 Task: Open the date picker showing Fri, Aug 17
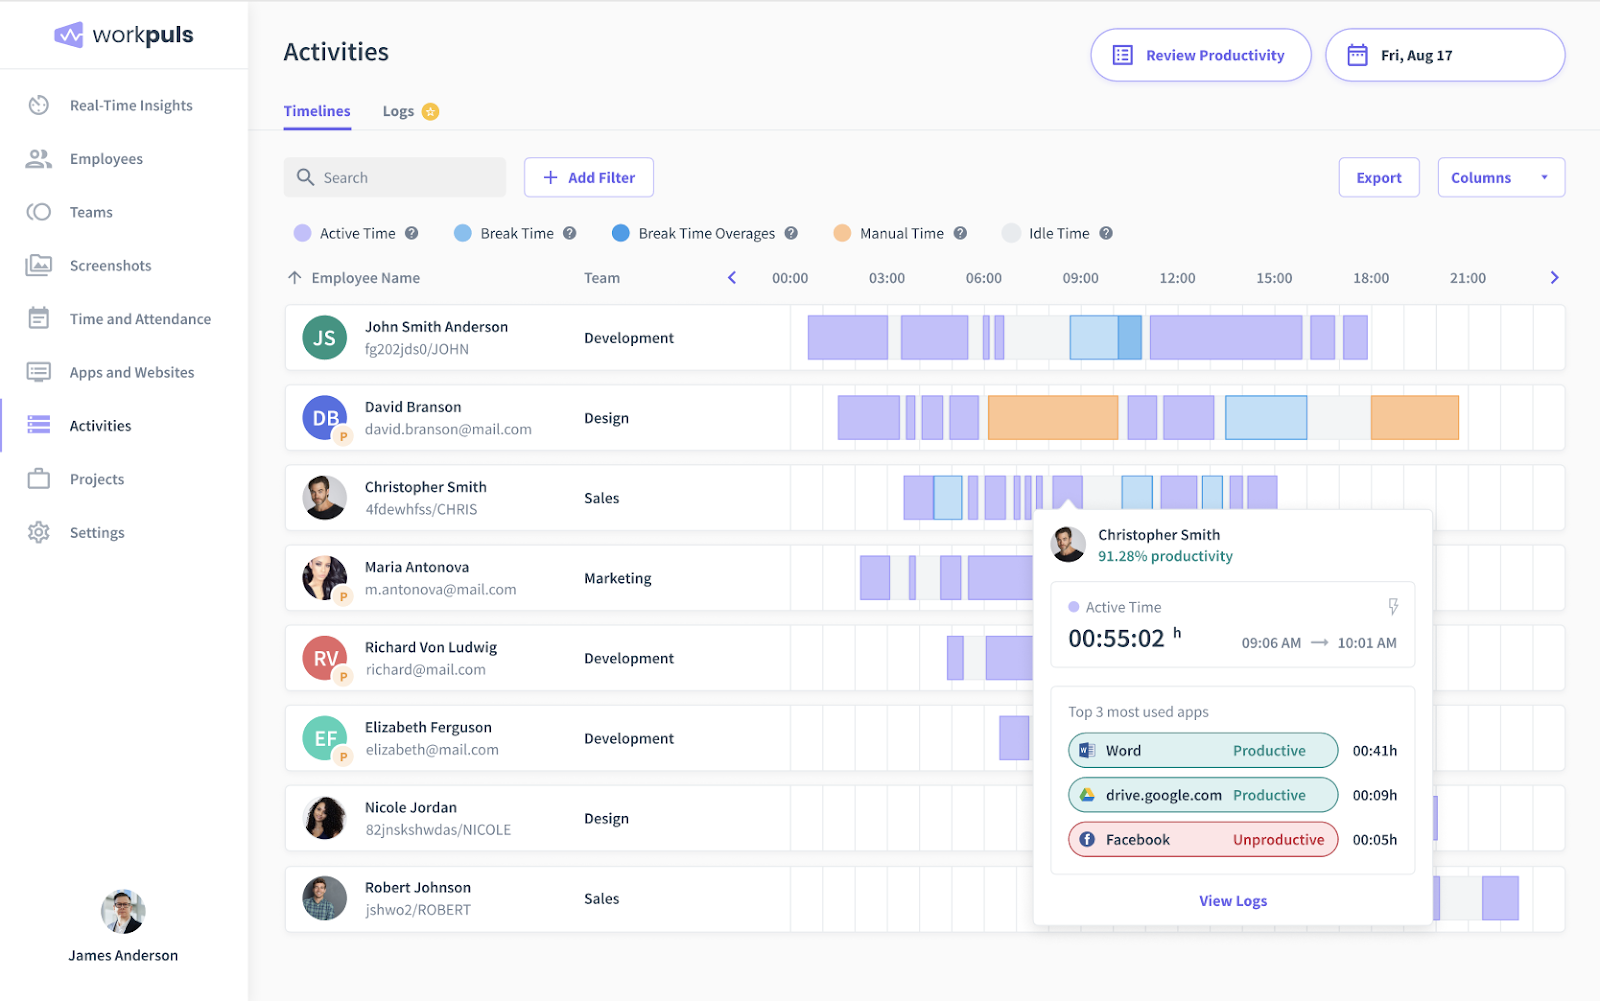[x=1443, y=55]
